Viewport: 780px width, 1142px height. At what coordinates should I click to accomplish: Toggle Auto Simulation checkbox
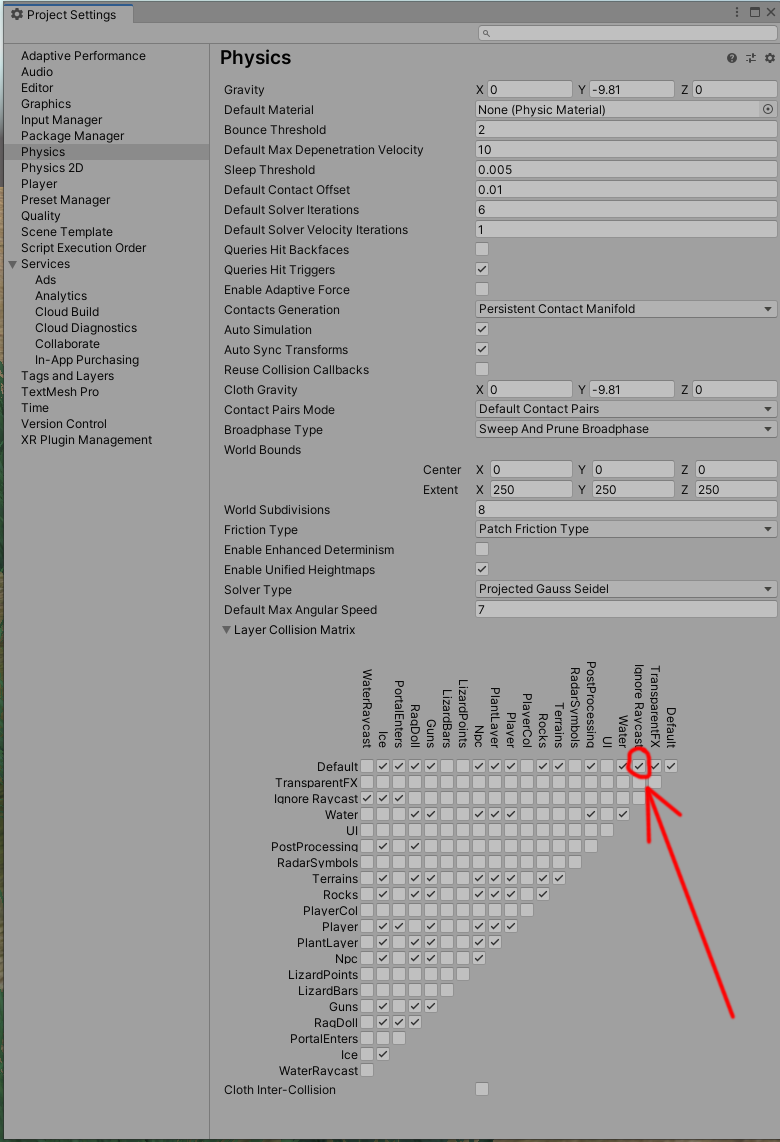[482, 329]
